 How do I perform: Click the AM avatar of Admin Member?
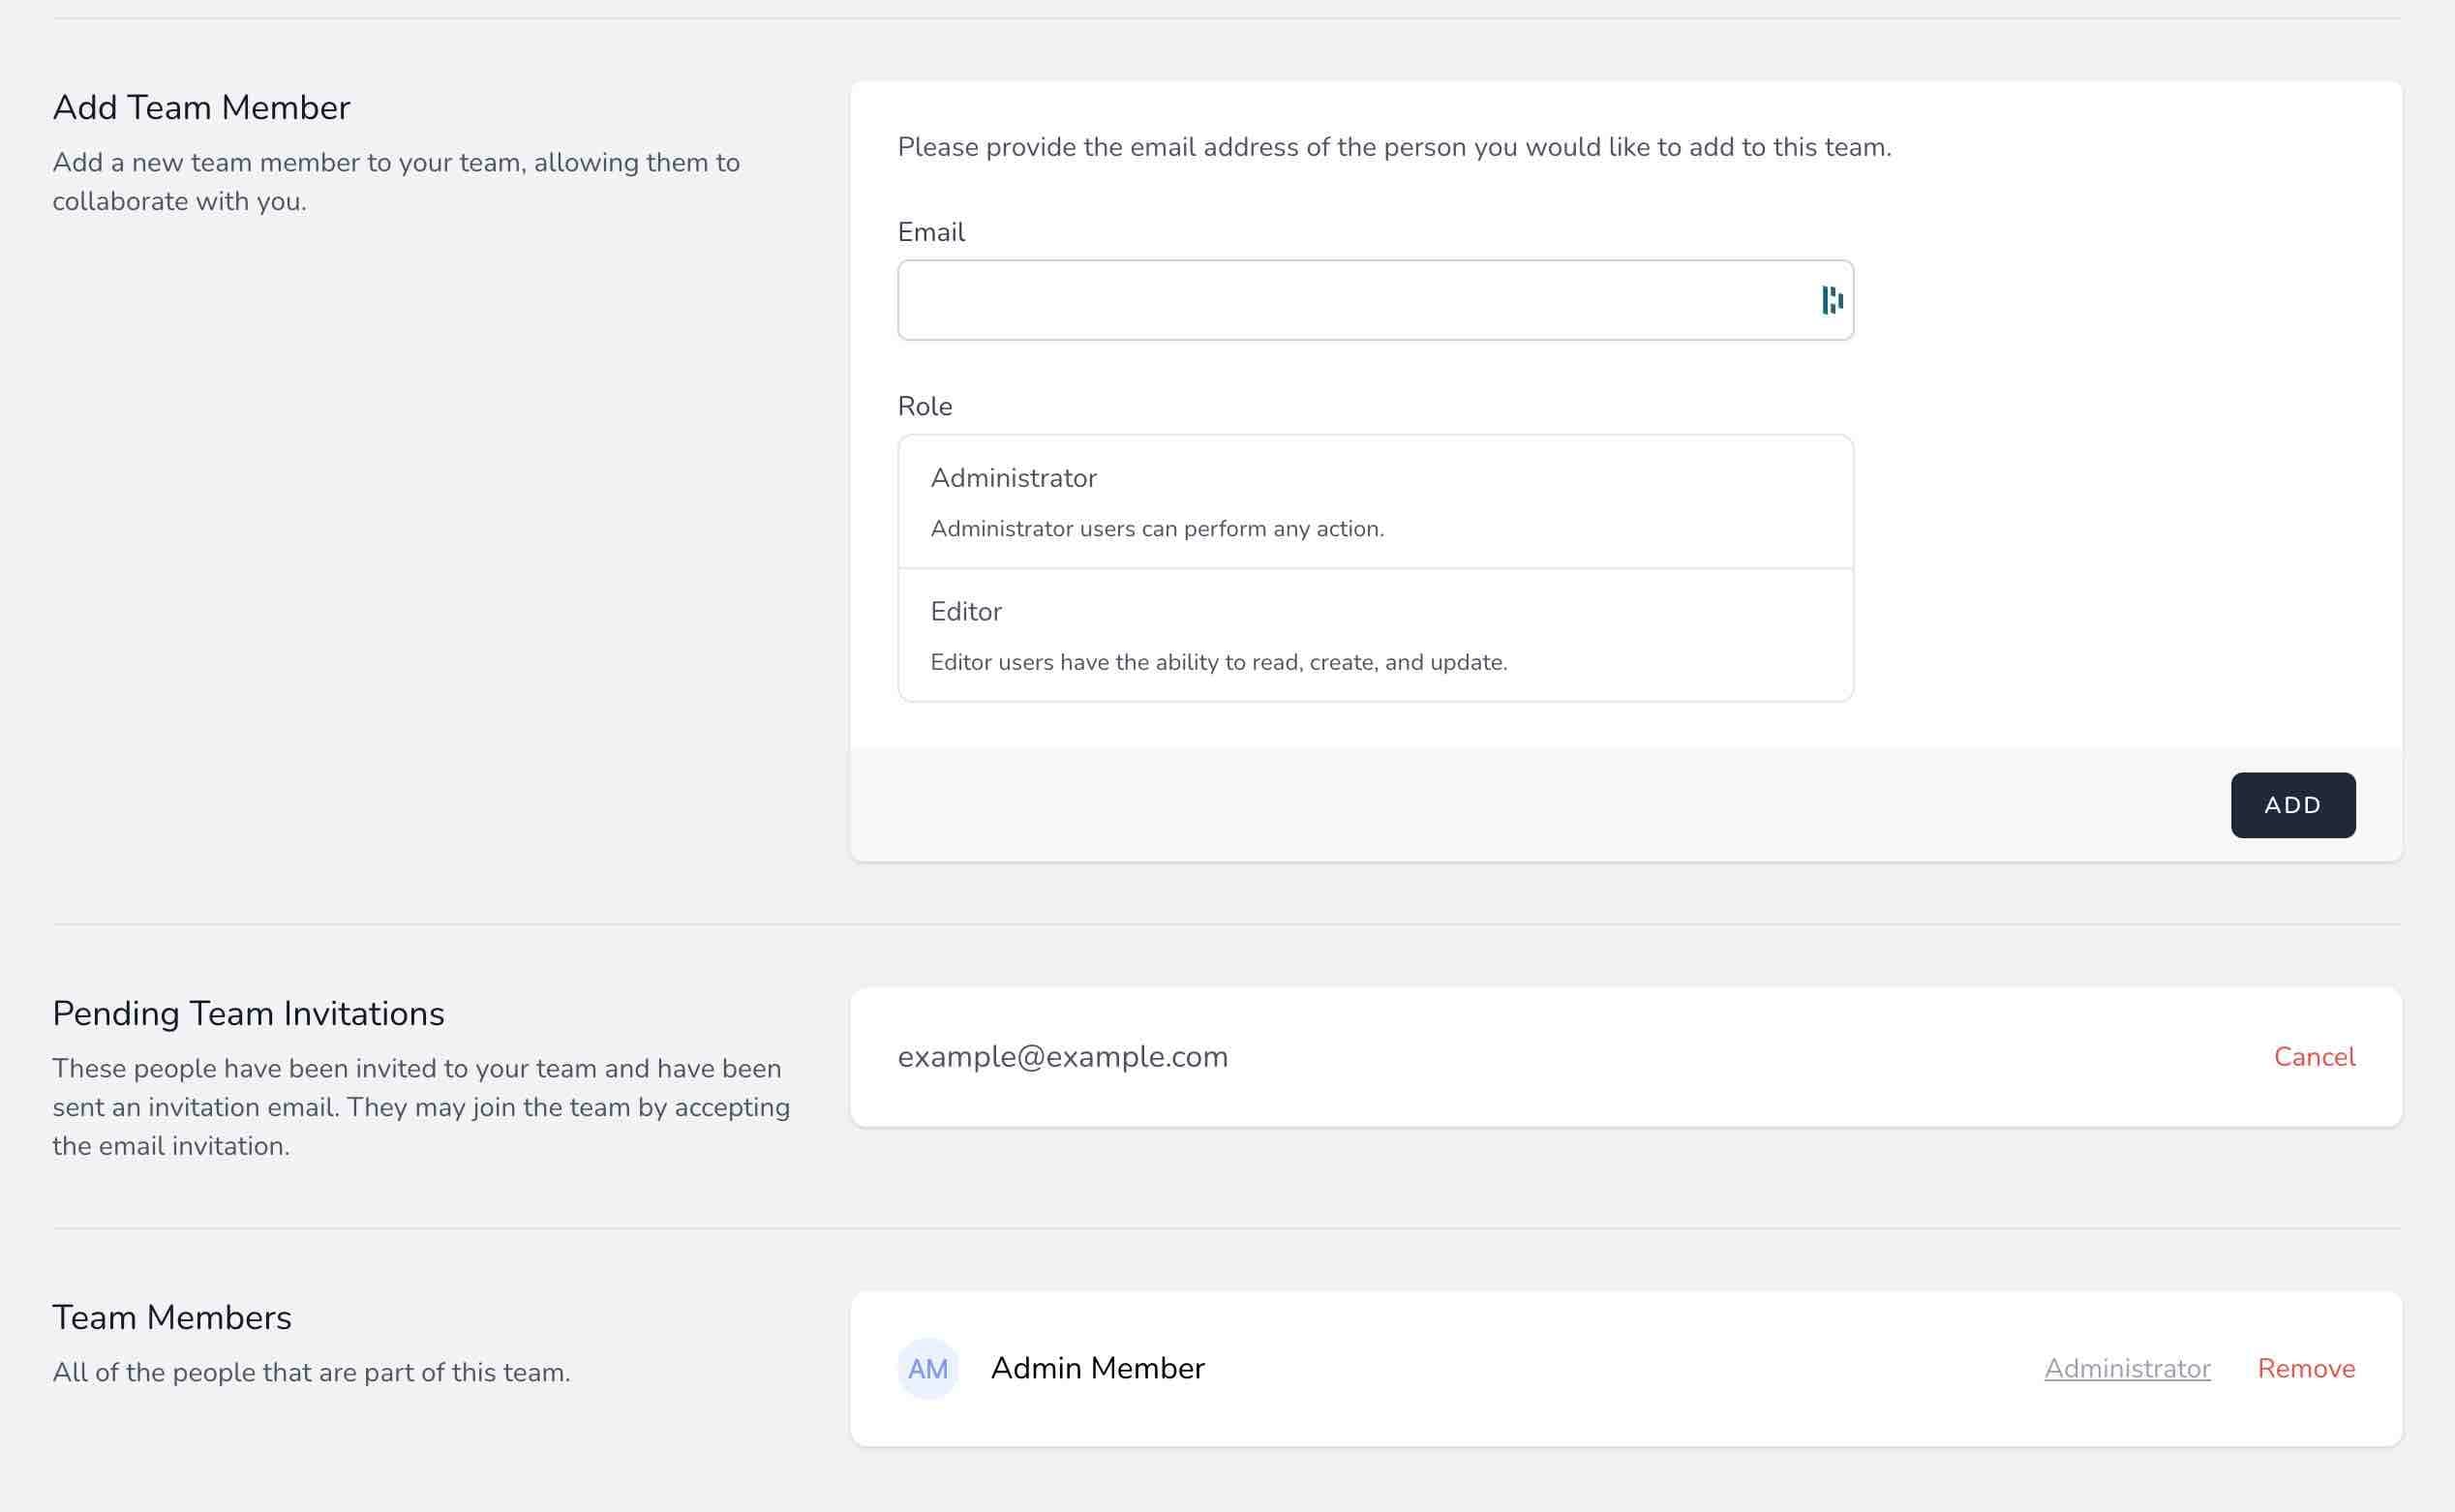pyautogui.click(x=928, y=1368)
